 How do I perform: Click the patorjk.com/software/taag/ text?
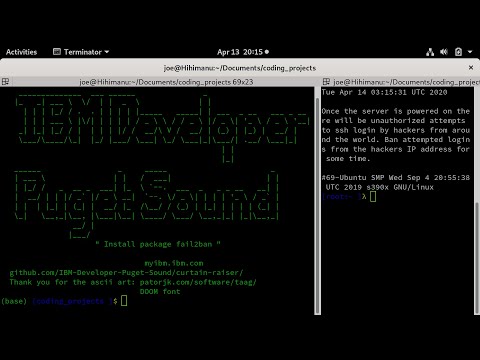(x=198, y=282)
